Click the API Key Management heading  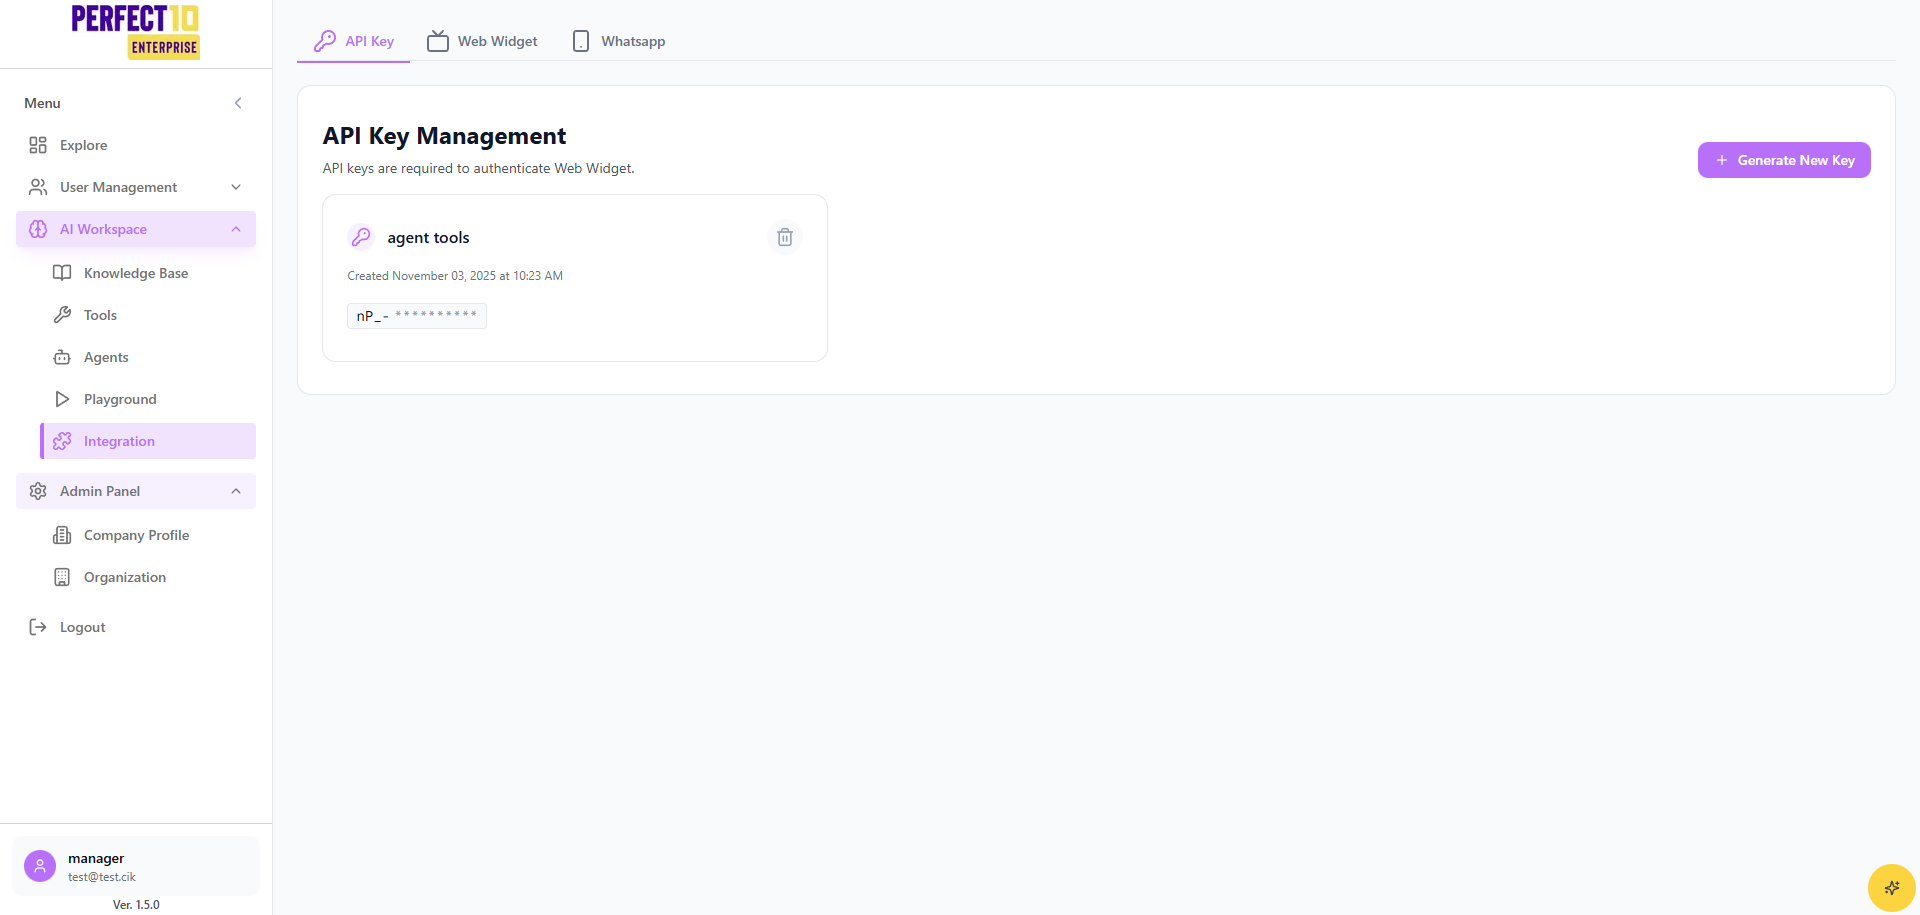click(x=444, y=136)
